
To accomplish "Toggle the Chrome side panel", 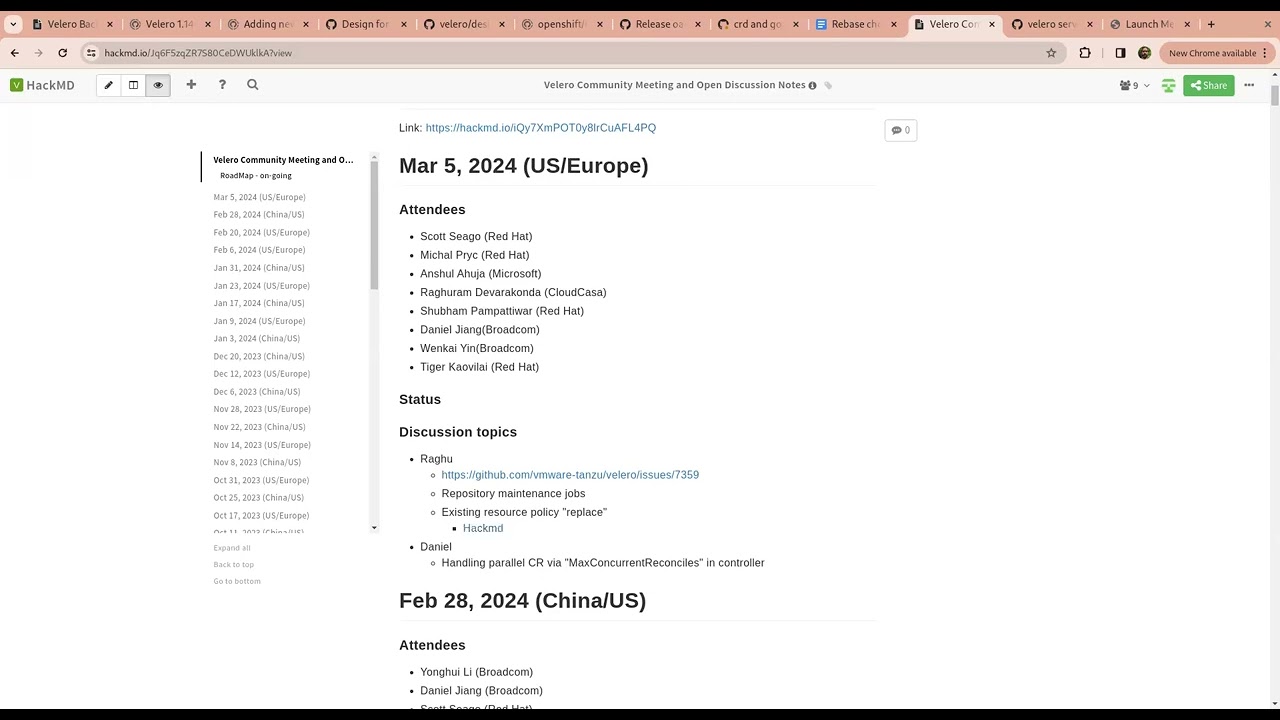I will coord(1120,53).
